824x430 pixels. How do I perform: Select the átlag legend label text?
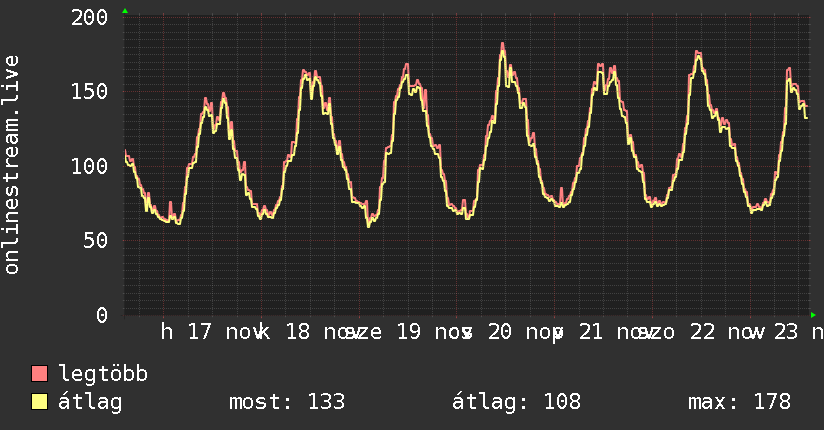click(x=91, y=402)
